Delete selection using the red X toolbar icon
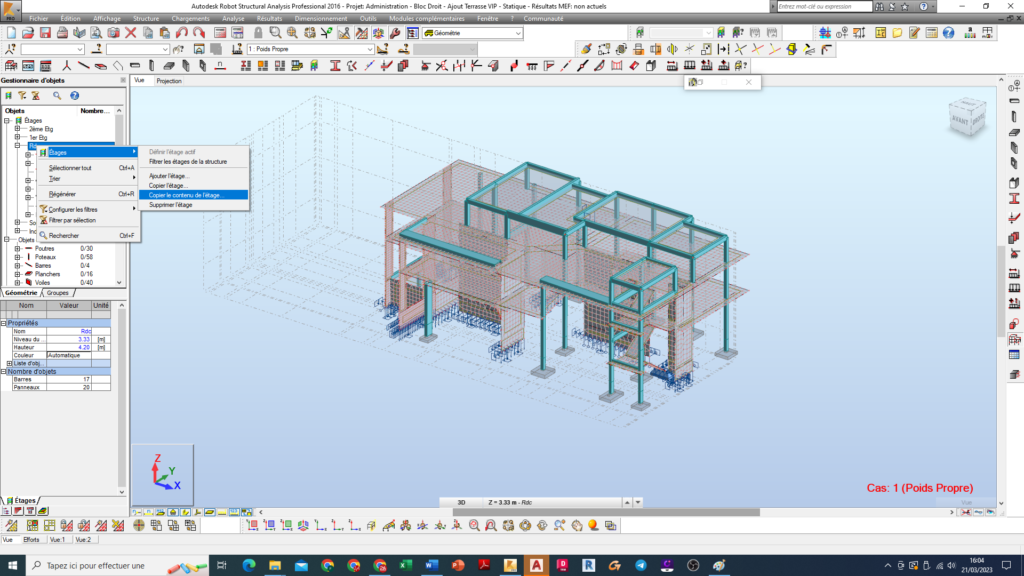 130,35
